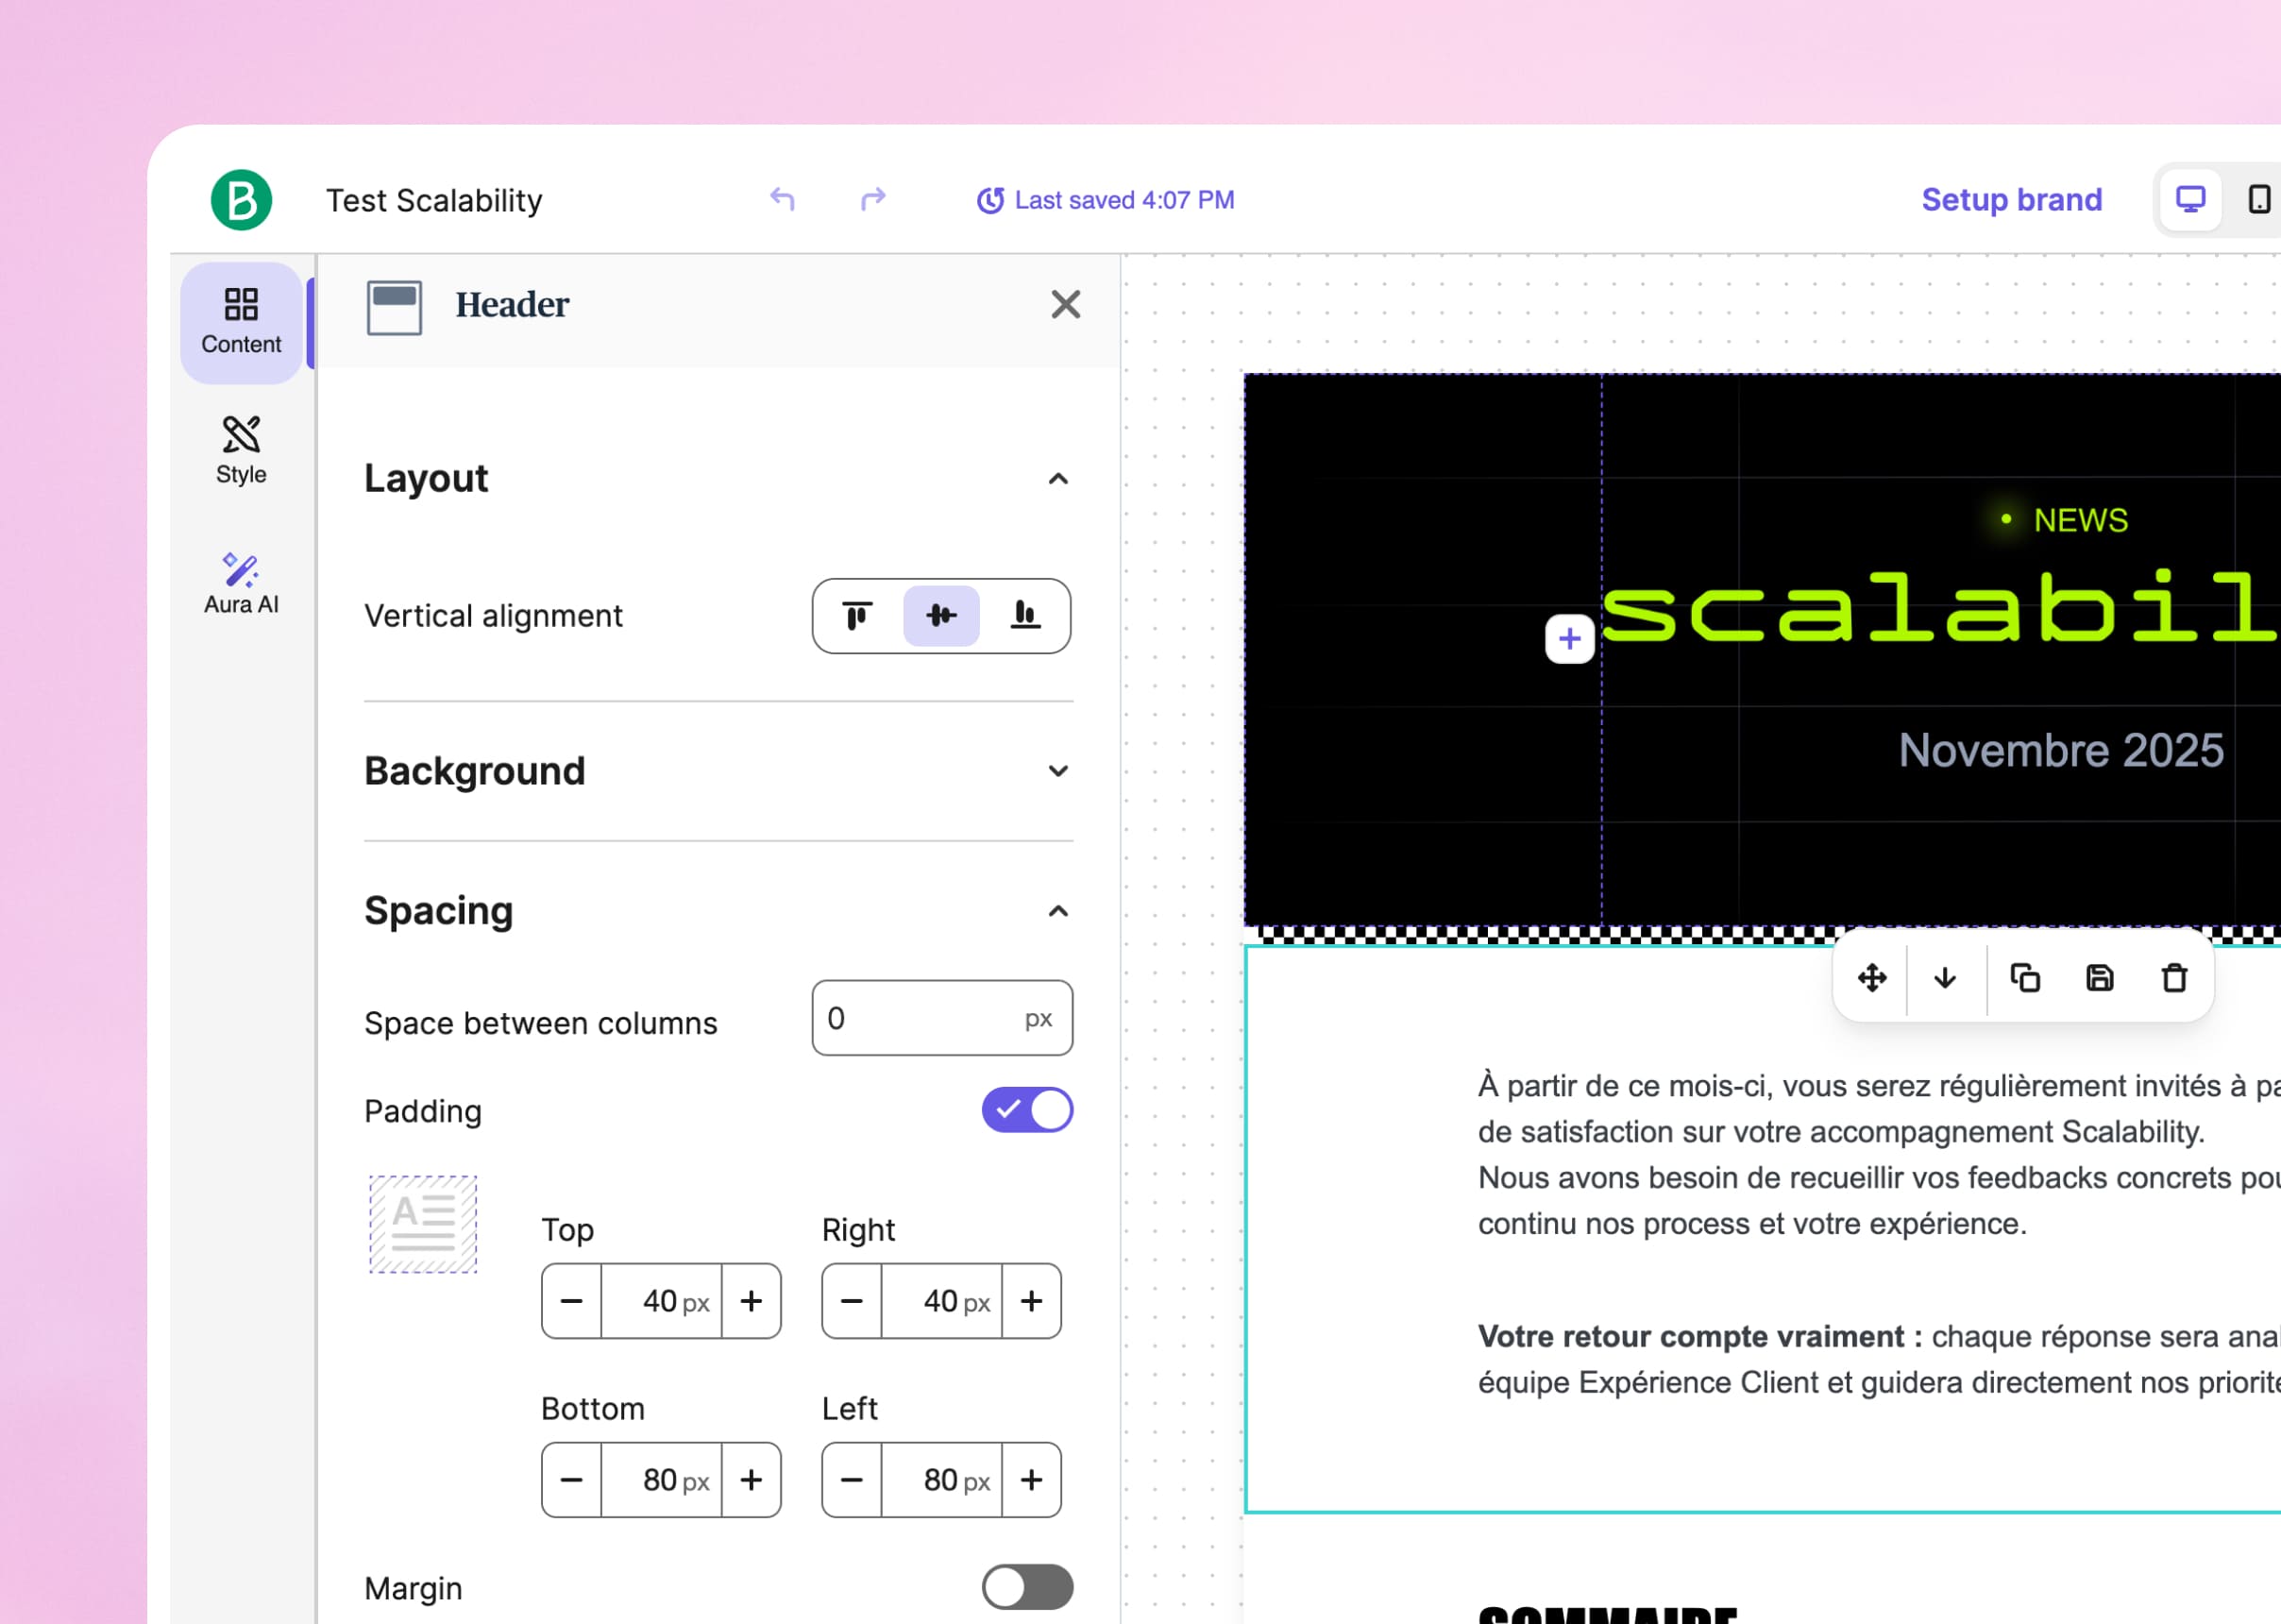This screenshot has width=2281, height=1624.
Task: Open the Aura AI tab
Action: (x=241, y=583)
